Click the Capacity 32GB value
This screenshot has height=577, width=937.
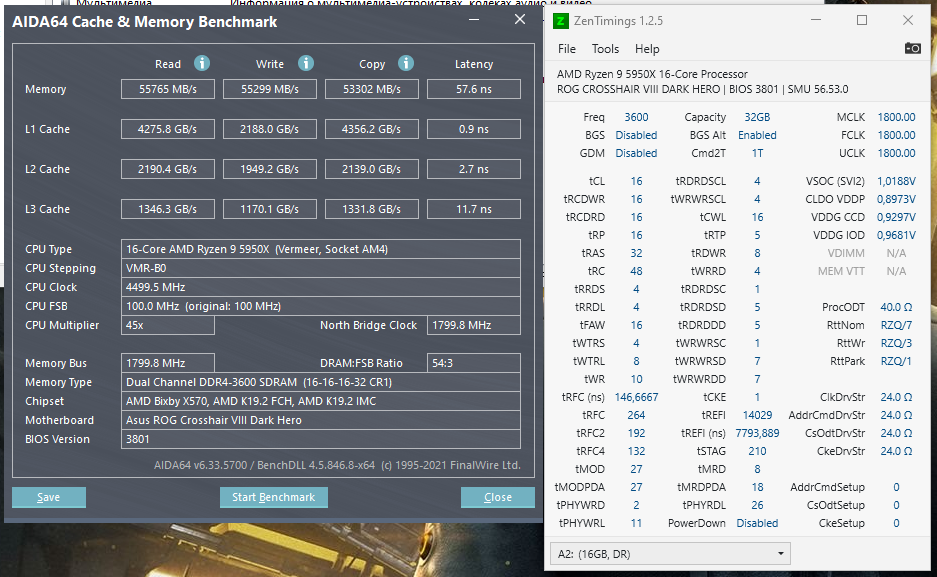point(757,117)
